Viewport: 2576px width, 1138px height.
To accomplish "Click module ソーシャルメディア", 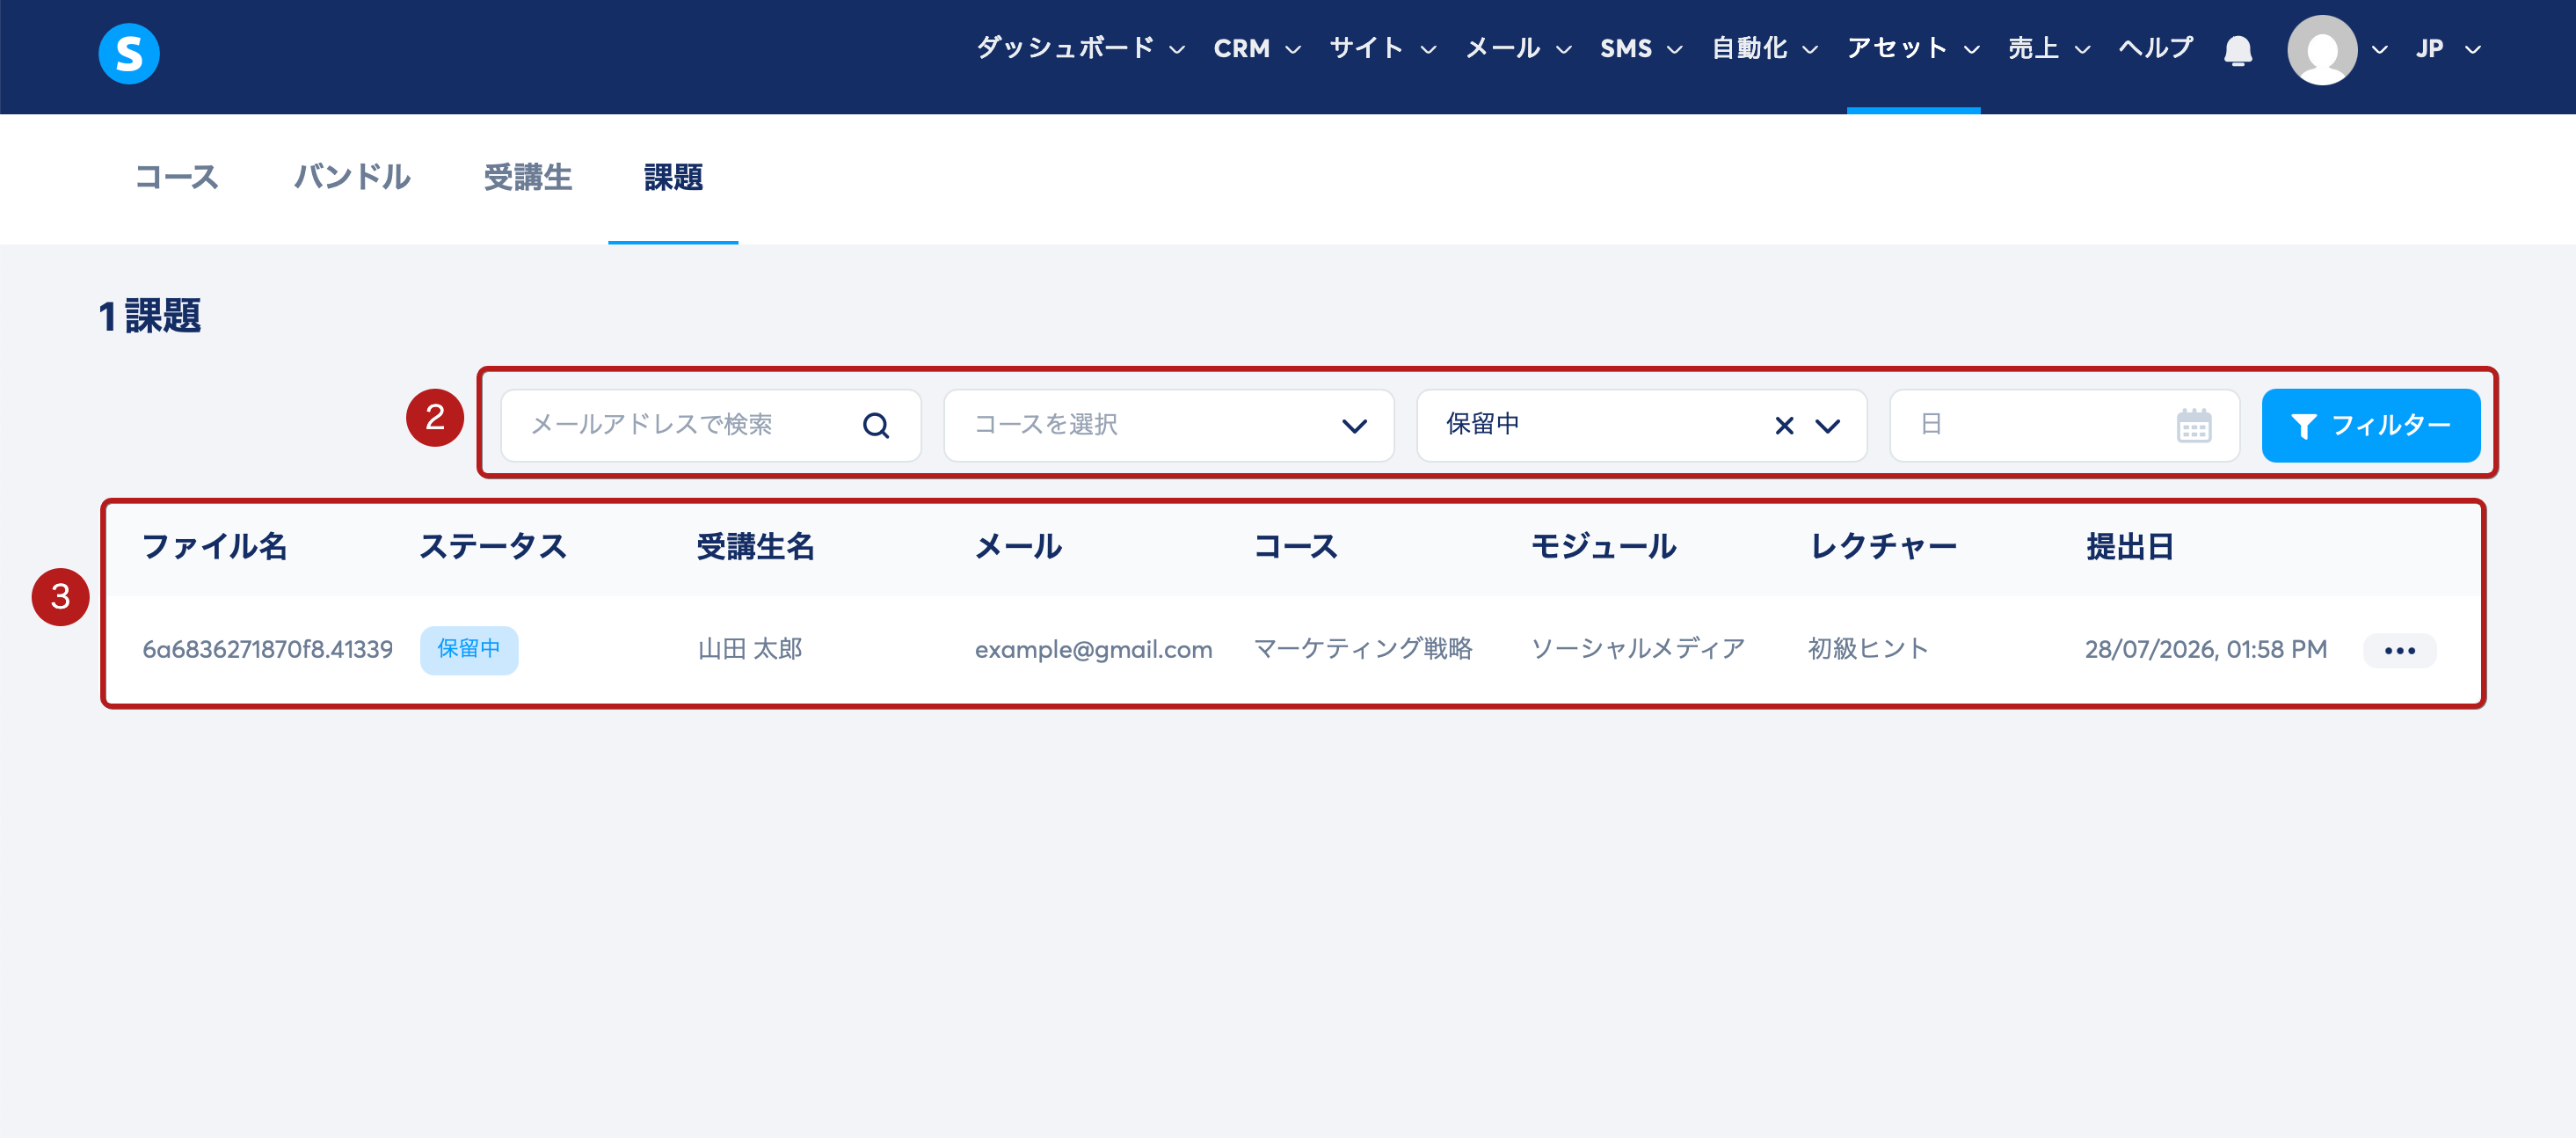I will pyautogui.click(x=1638, y=650).
